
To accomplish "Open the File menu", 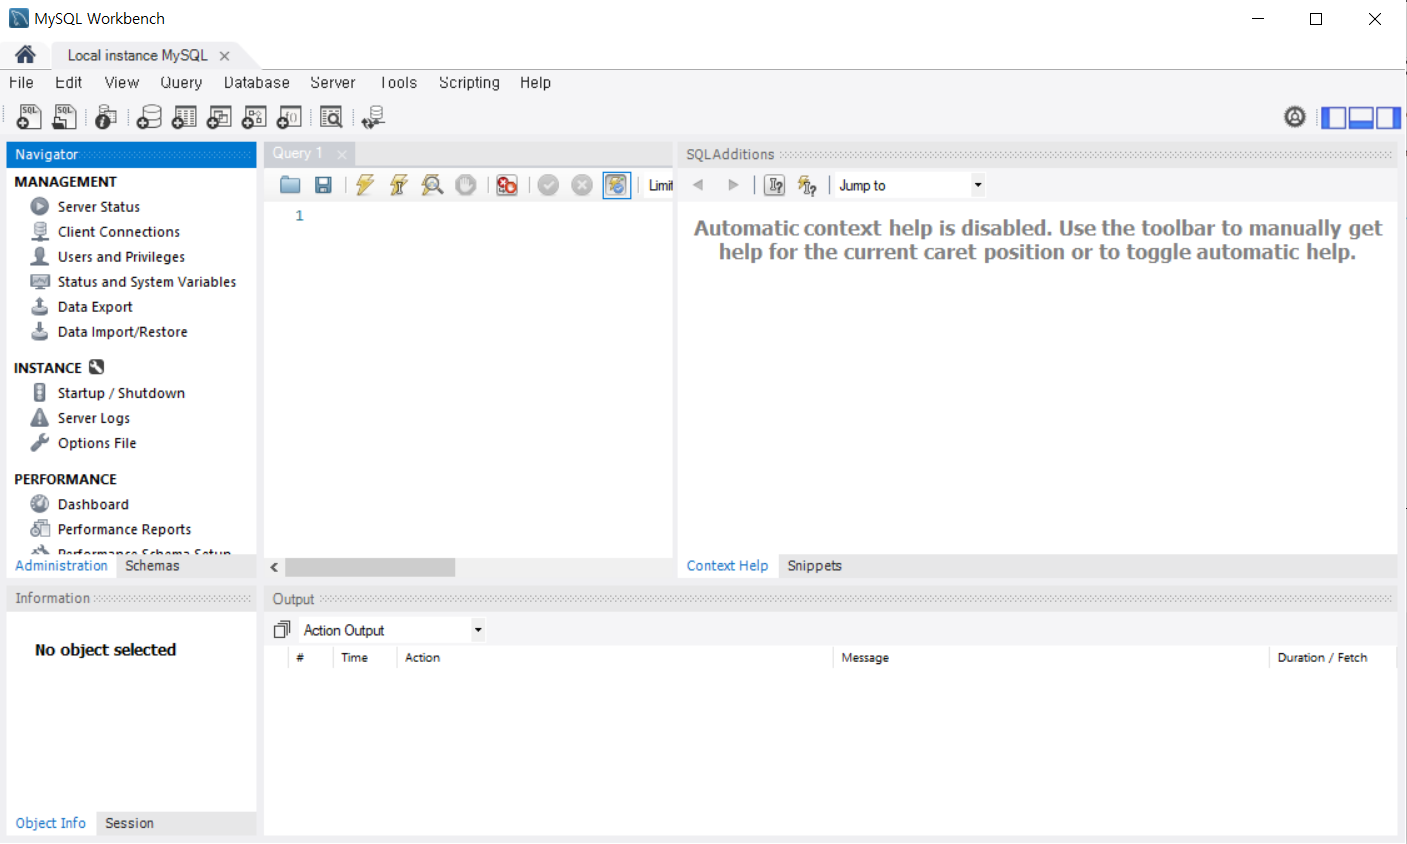I will (x=21, y=82).
